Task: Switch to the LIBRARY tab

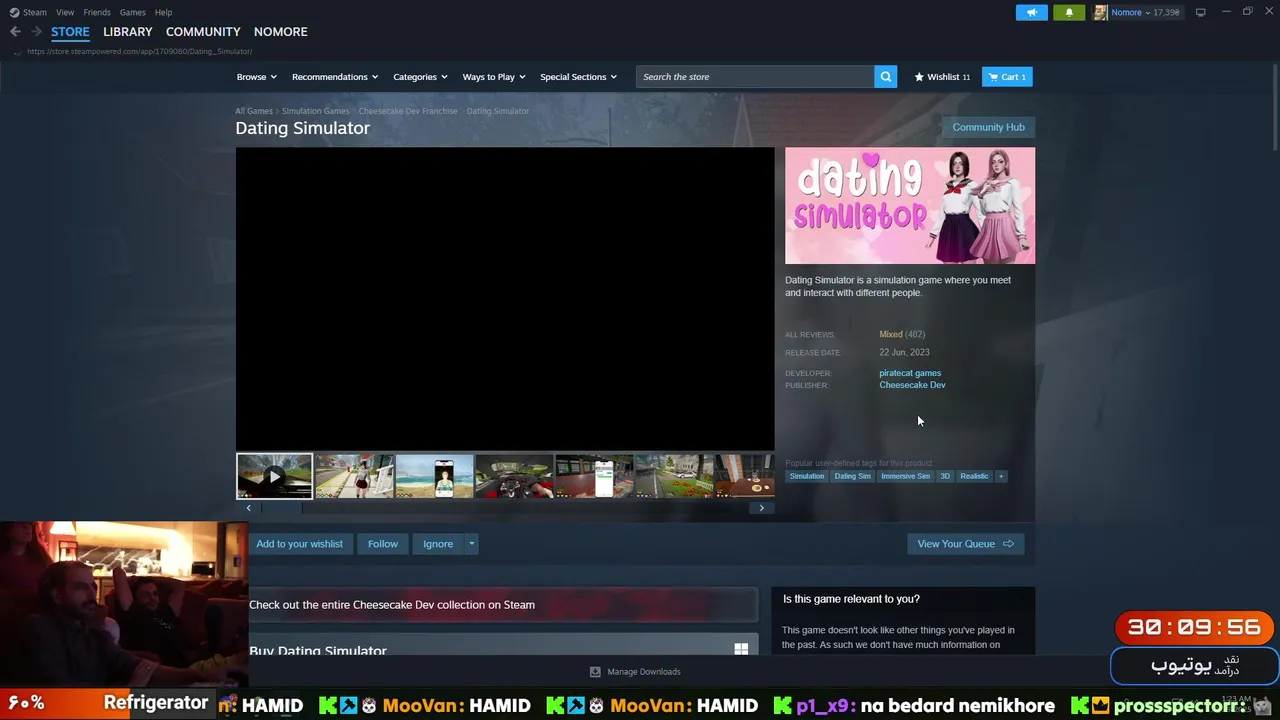Action: coord(128,32)
